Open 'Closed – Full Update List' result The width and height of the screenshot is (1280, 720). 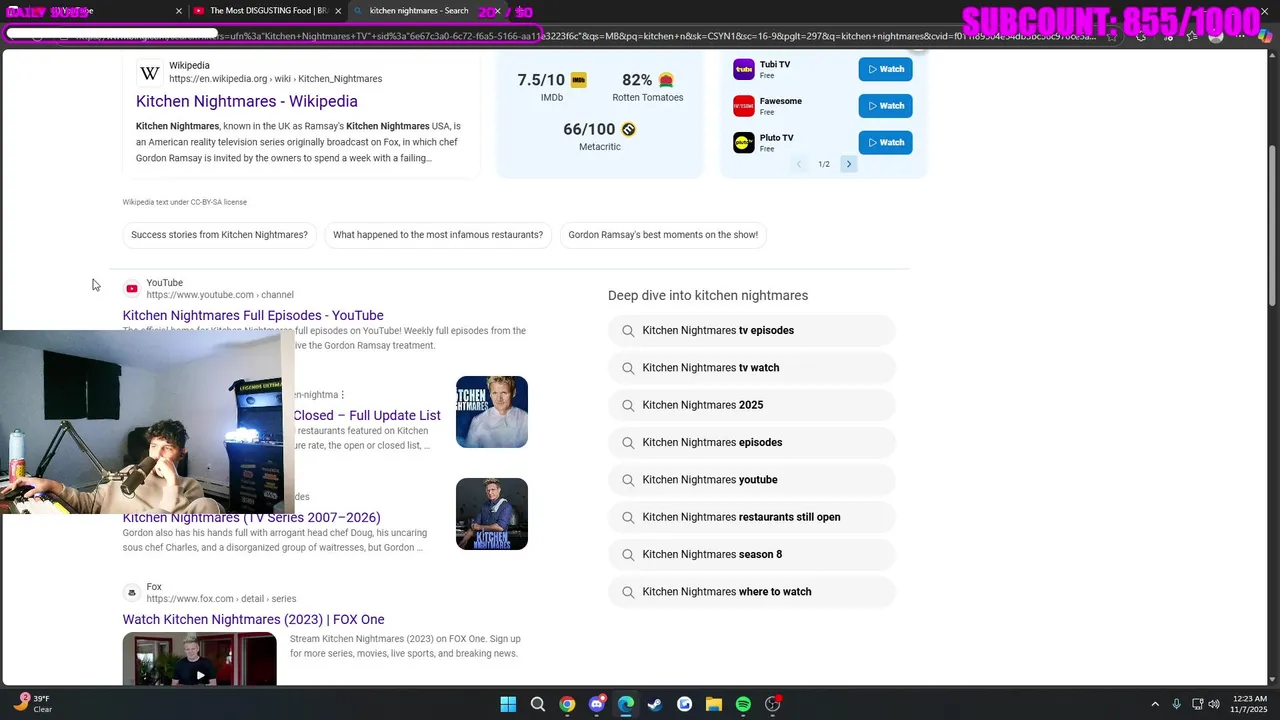(x=366, y=415)
